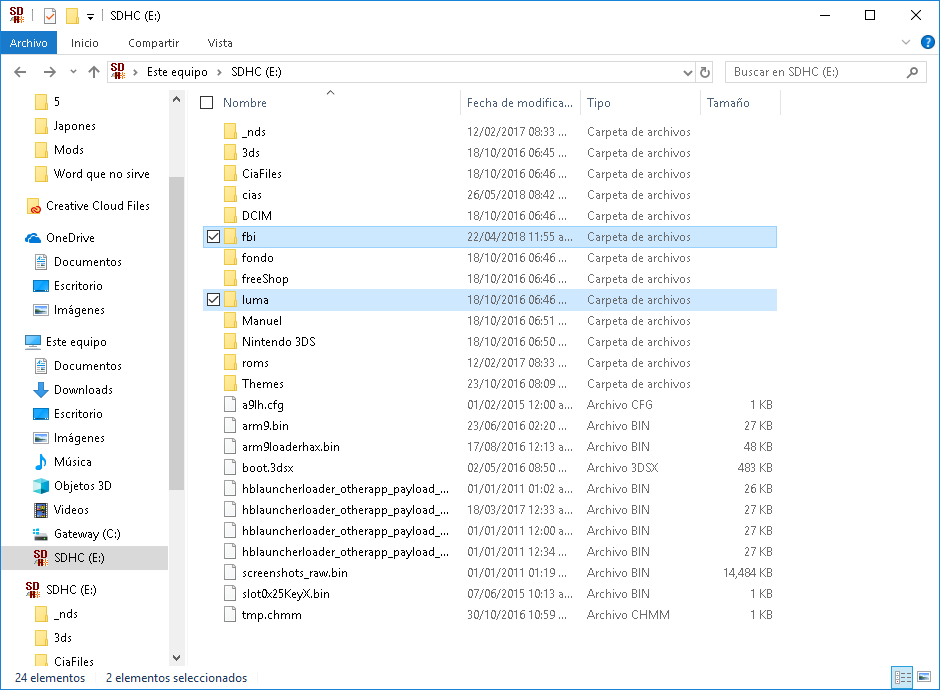940x690 pixels.
Task: Click the up one level arrow
Action: (94, 72)
